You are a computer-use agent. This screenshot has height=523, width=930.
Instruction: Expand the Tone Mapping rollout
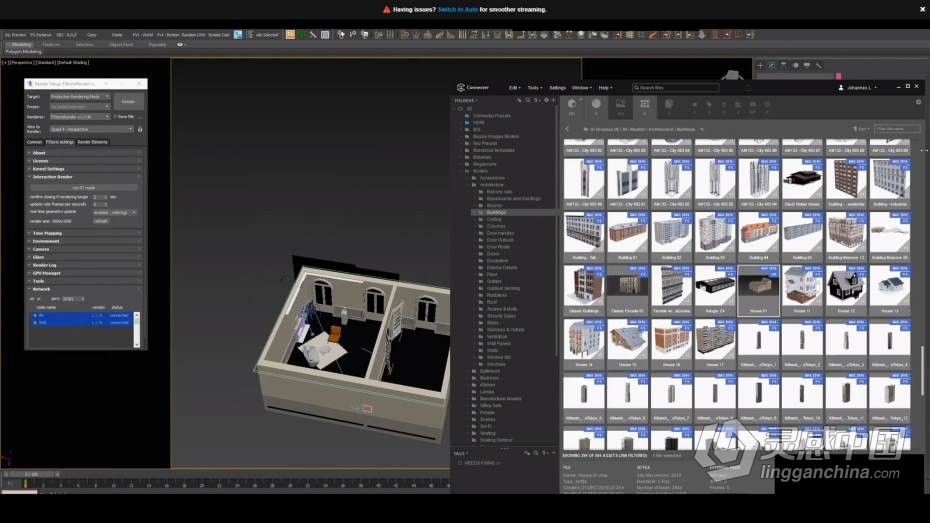click(x=84, y=234)
